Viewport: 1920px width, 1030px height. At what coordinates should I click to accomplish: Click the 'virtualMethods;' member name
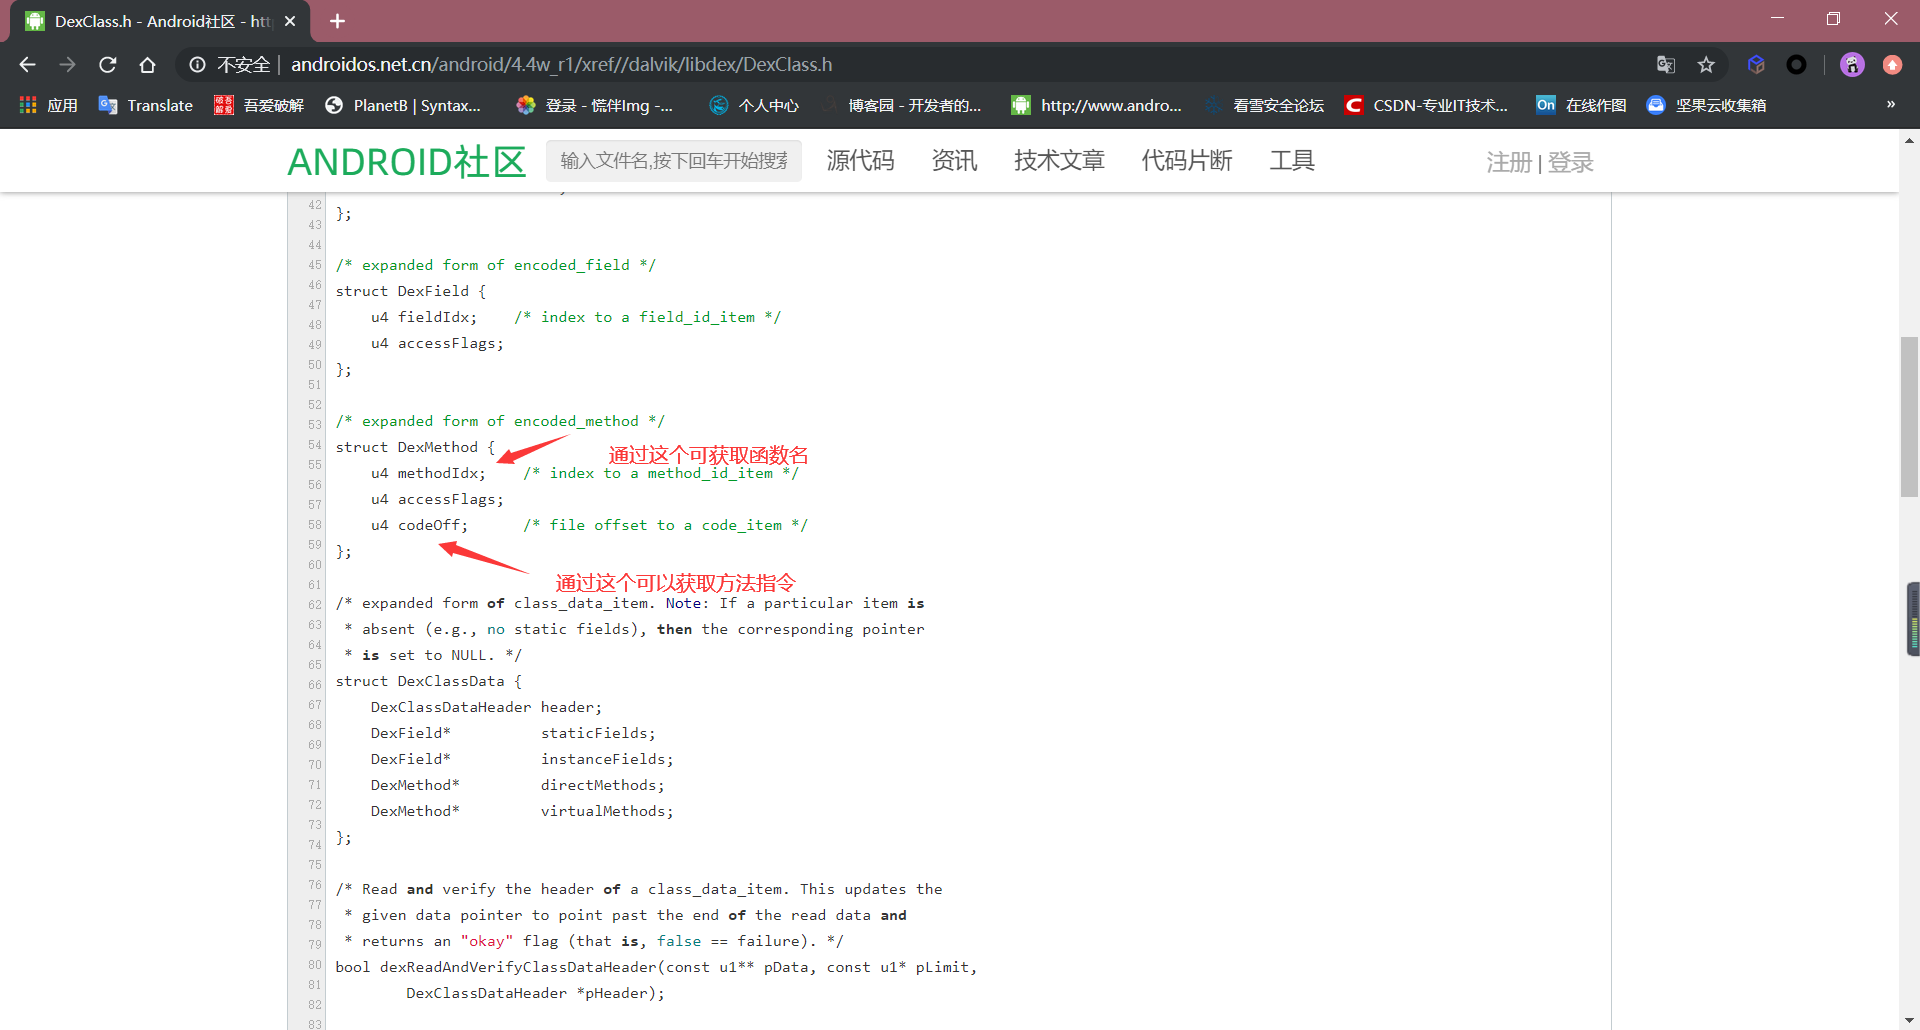click(x=607, y=811)
